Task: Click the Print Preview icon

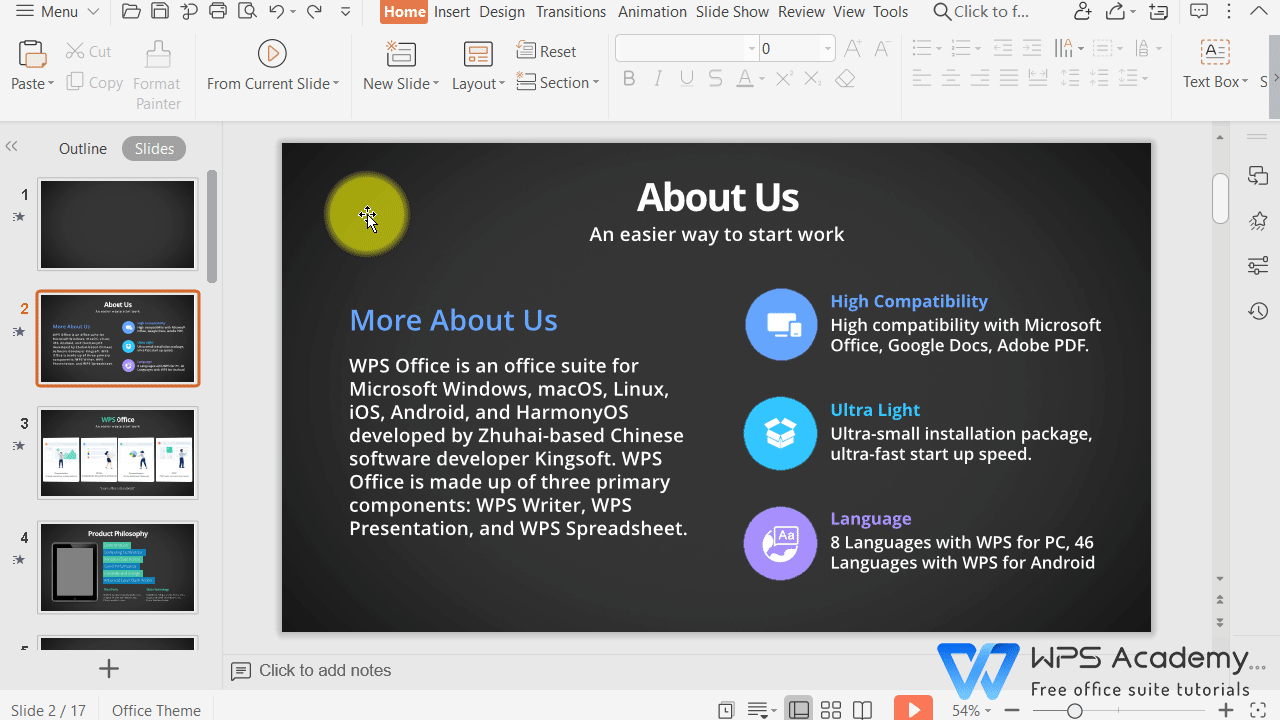Action: (x=247, y=12)
